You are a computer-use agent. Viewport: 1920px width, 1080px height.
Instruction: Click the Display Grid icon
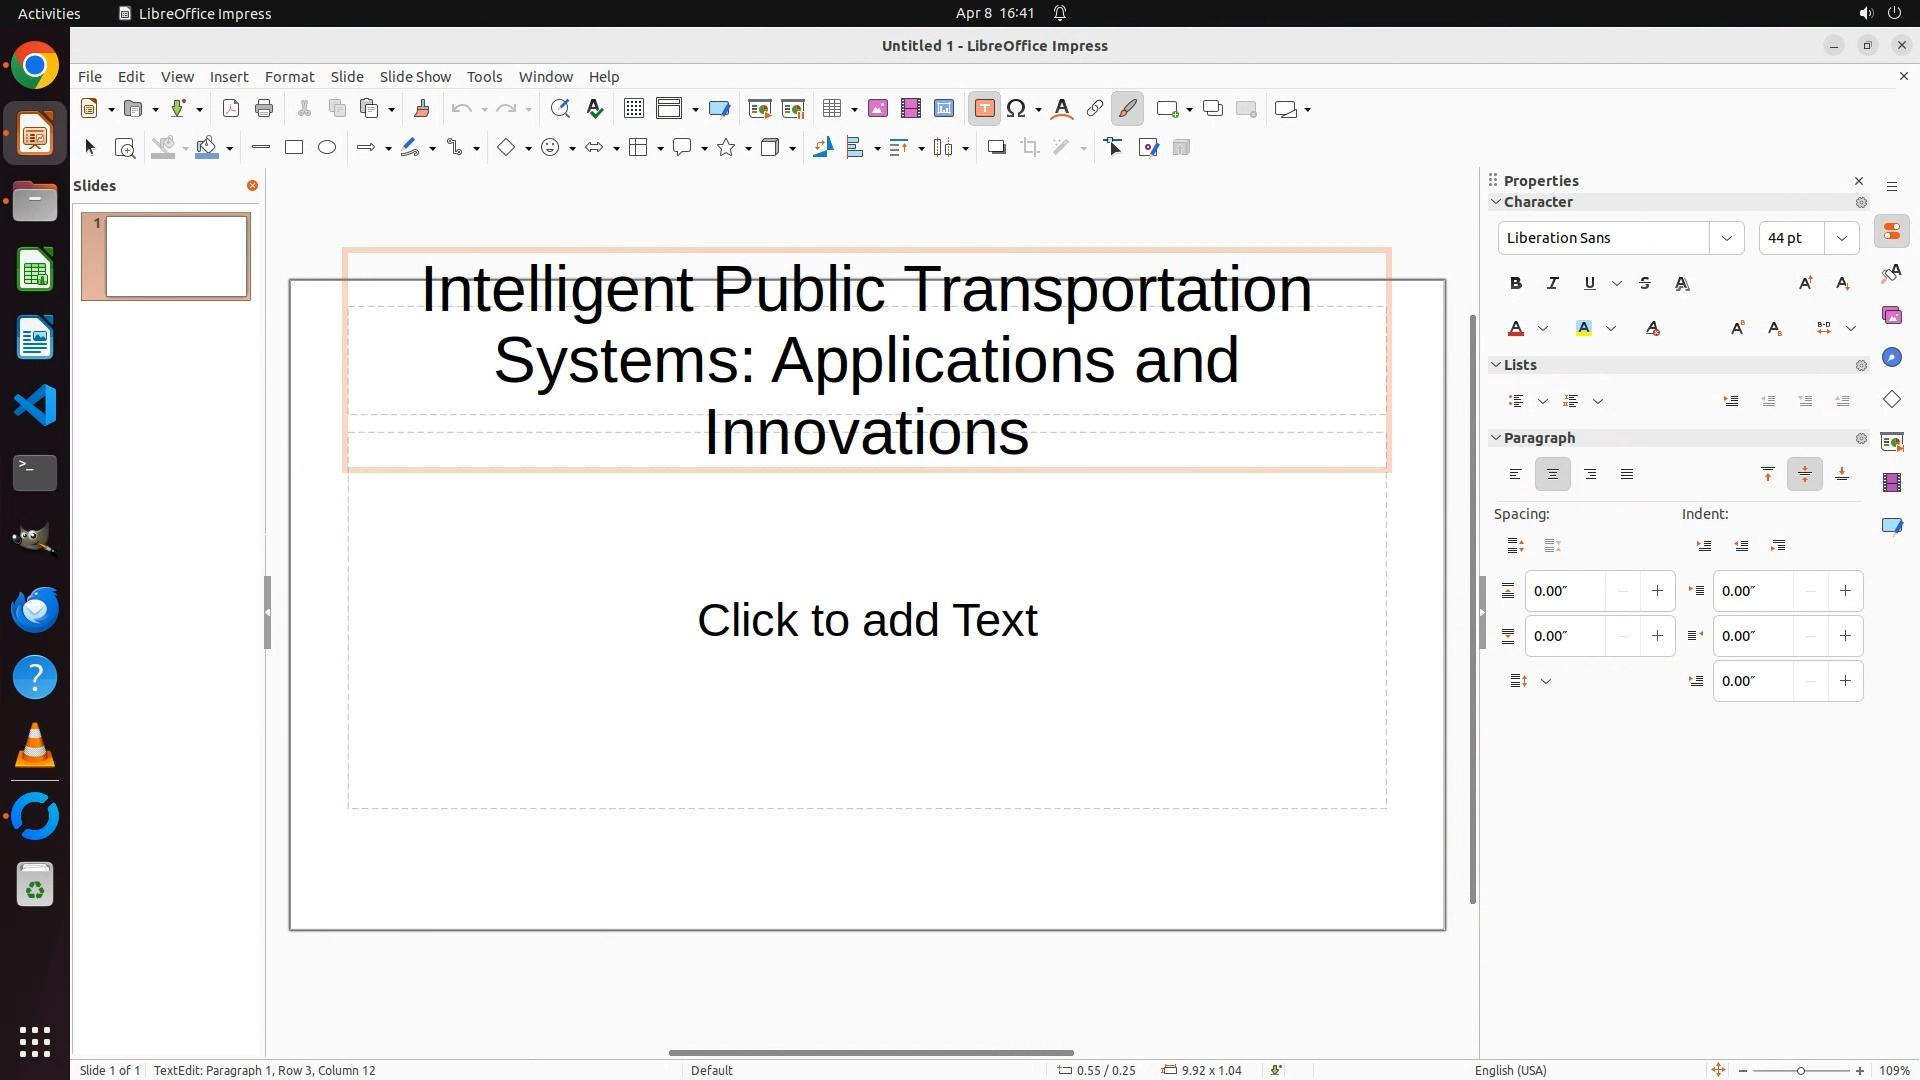[634, 109]
